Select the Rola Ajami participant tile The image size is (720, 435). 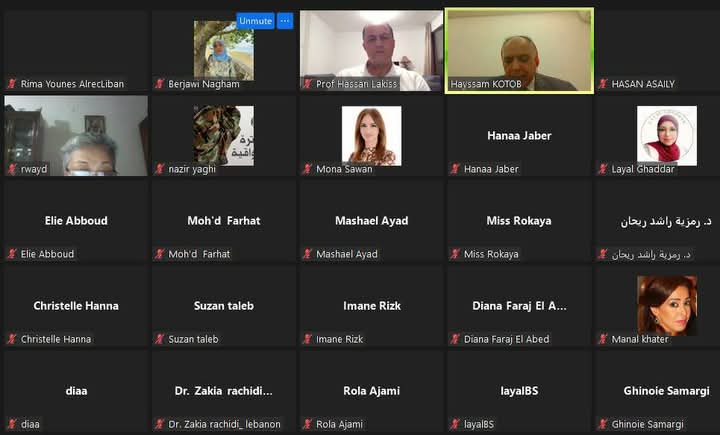(371, 391)
